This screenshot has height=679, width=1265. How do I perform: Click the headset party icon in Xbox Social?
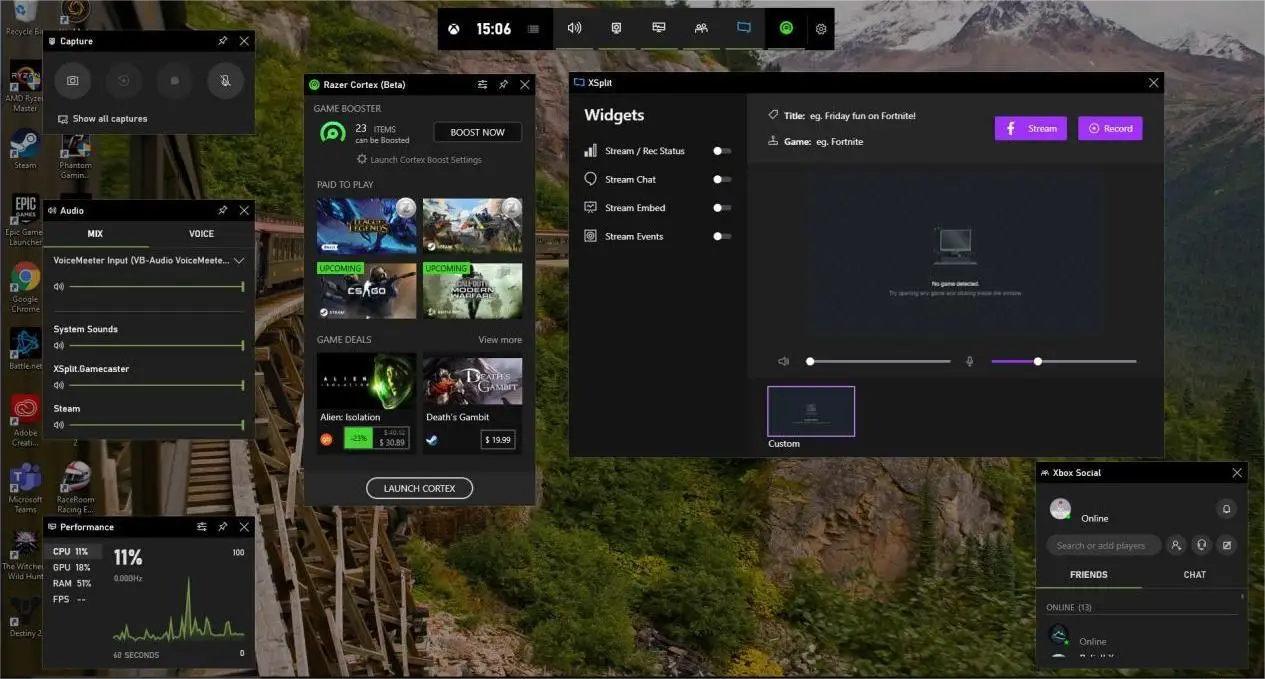(1201, 545)
